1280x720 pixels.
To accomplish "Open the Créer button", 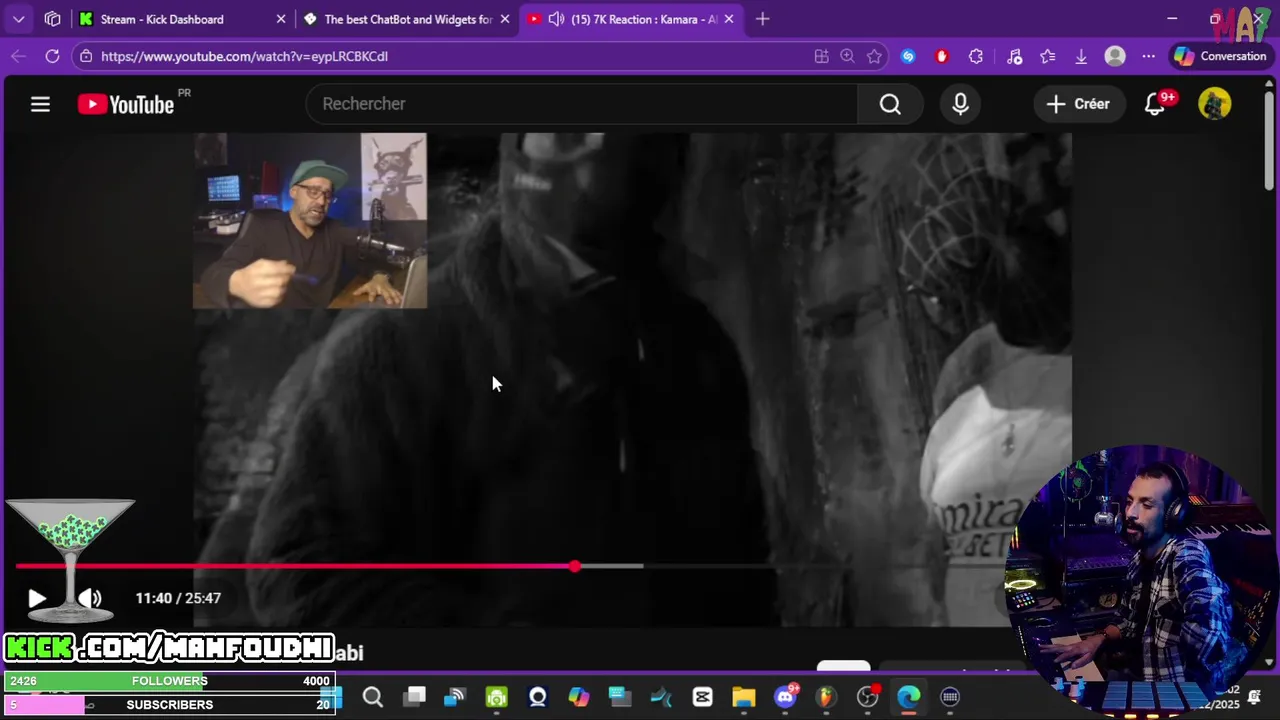I will tap(1078, 104).
